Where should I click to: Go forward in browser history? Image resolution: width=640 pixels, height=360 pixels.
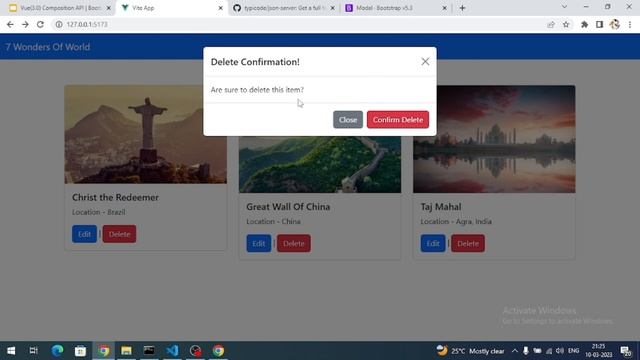[x=25, y=24]
